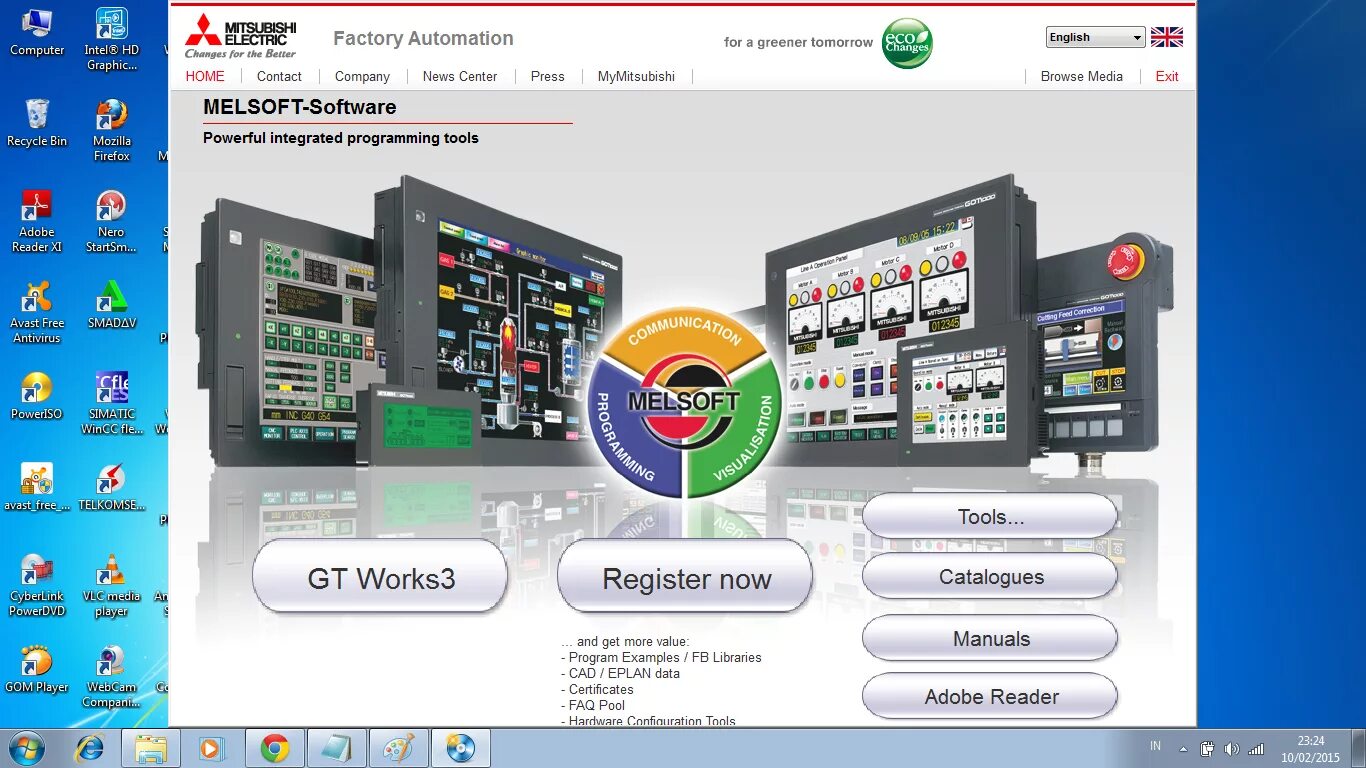Switch to the disc installer taskbar icon
Image resolution: width=1366 pixels, height=768 pixels.
point(461,748)
